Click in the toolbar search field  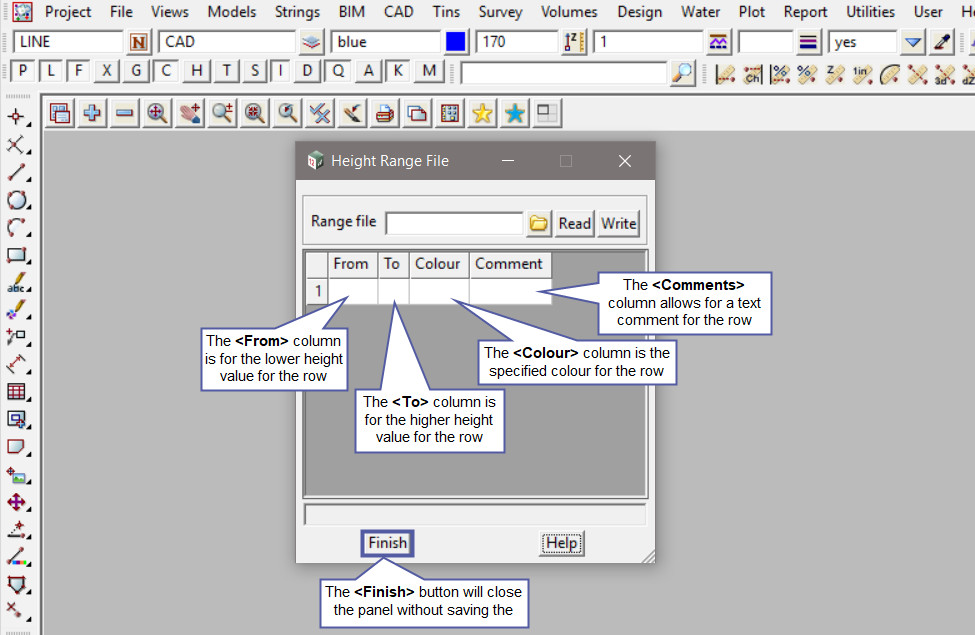tap(563, 73)
